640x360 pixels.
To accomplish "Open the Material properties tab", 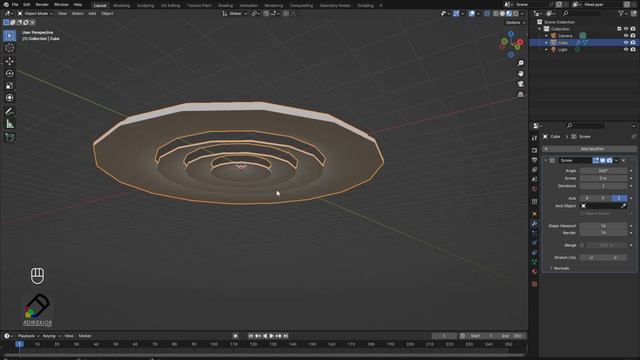I will tap(534, 272).
